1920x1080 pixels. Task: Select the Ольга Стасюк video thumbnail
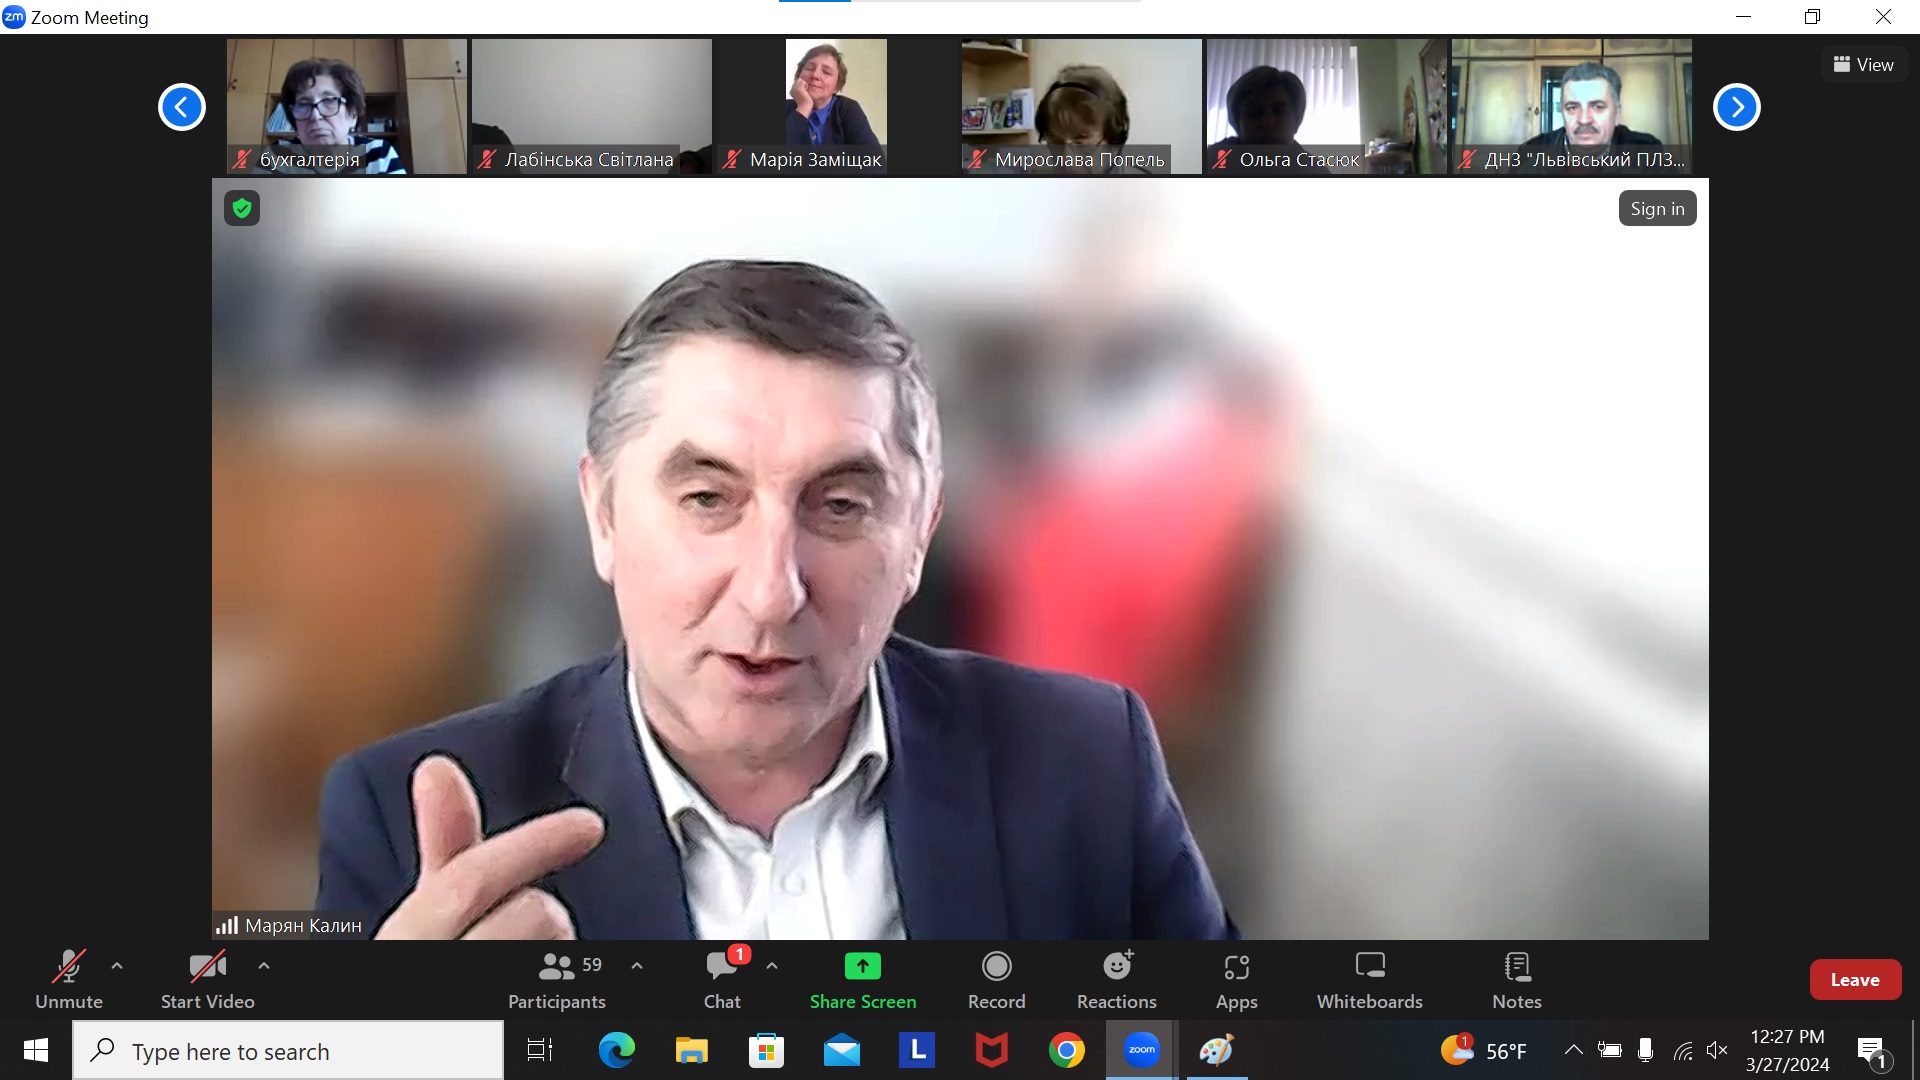click(x=1326, y=106)
